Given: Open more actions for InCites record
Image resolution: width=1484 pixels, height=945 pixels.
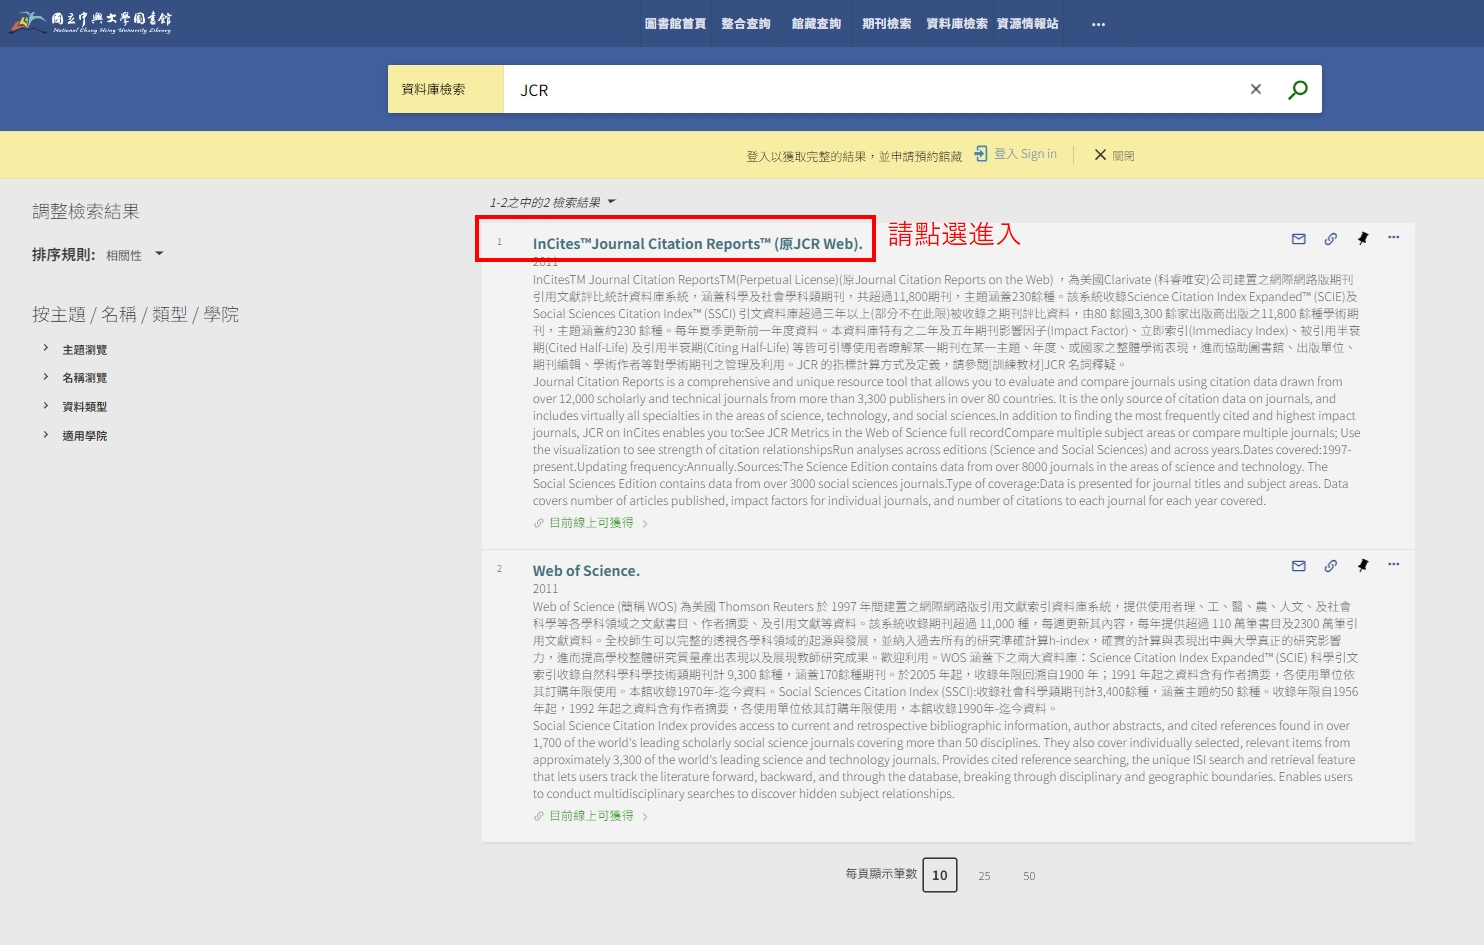Looking at the screenshot, I should pyautogui.click(x=1394, y=237).
